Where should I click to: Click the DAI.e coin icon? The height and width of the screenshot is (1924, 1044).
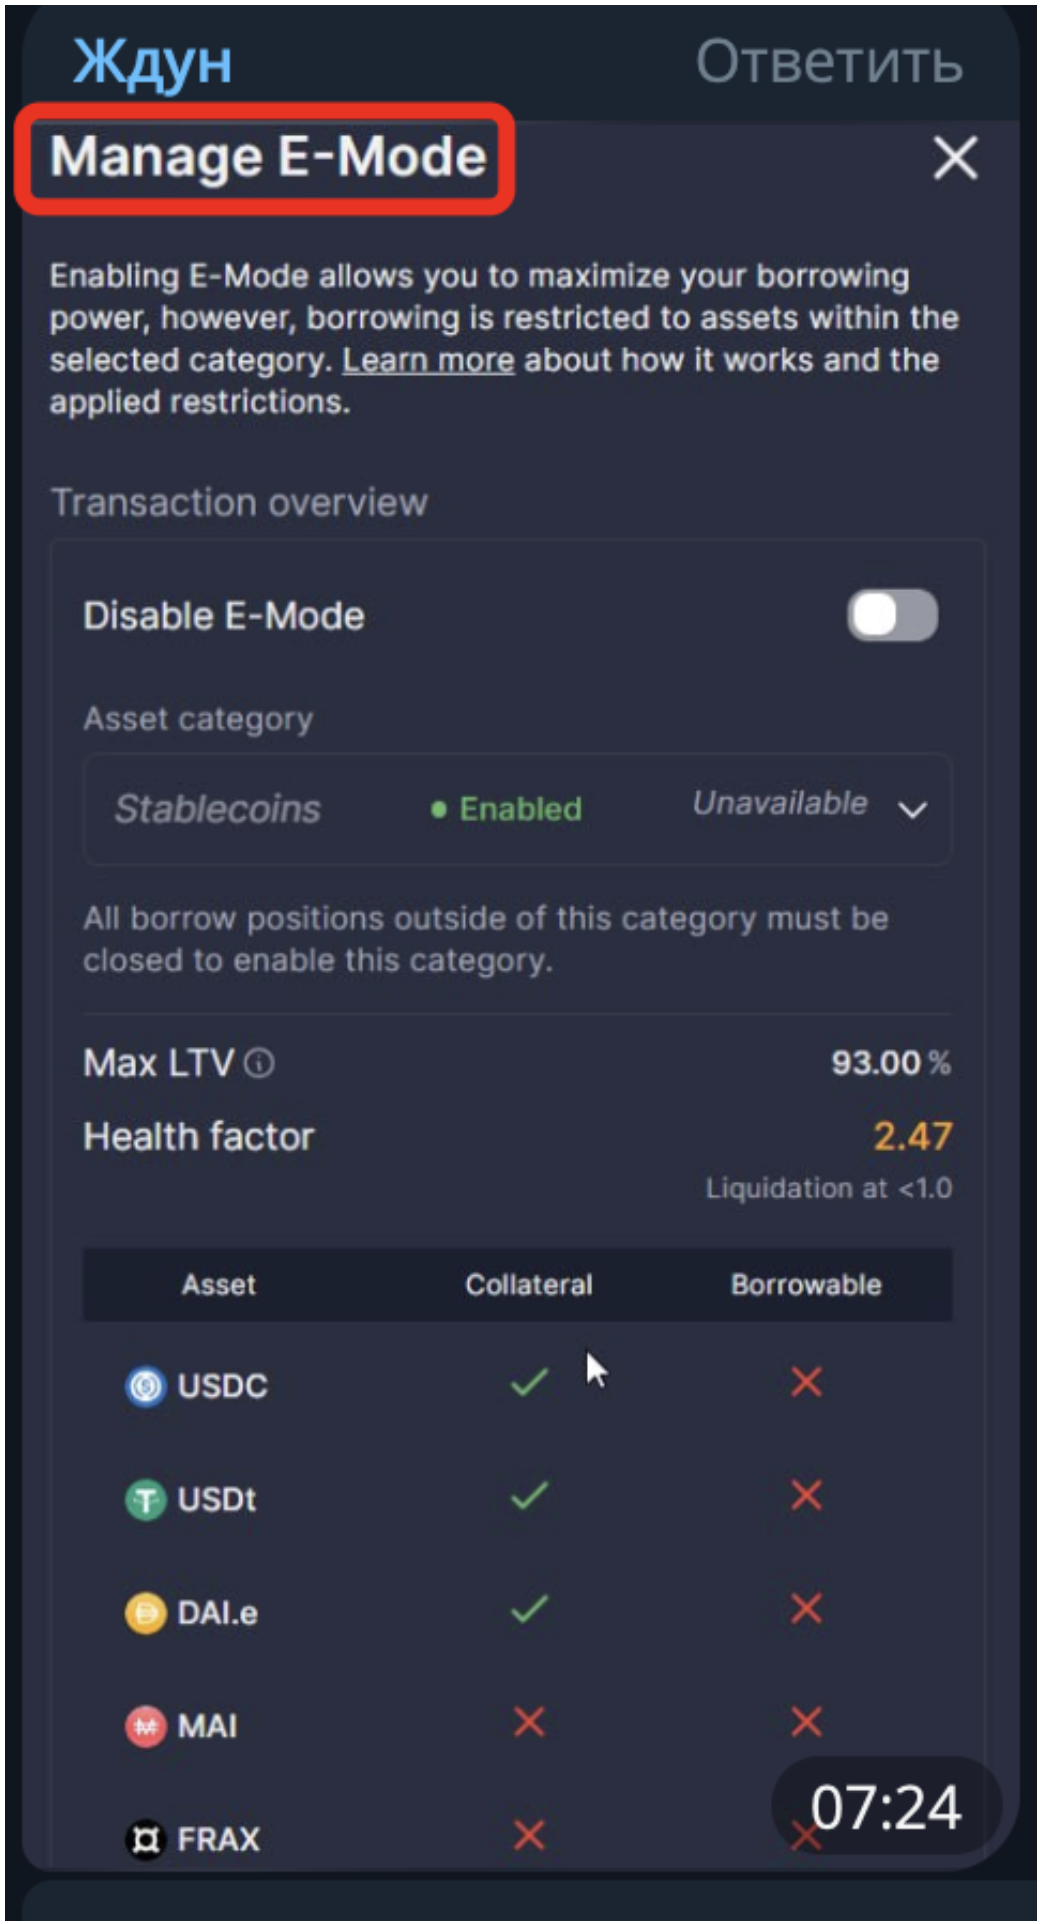click(145, 1613)
